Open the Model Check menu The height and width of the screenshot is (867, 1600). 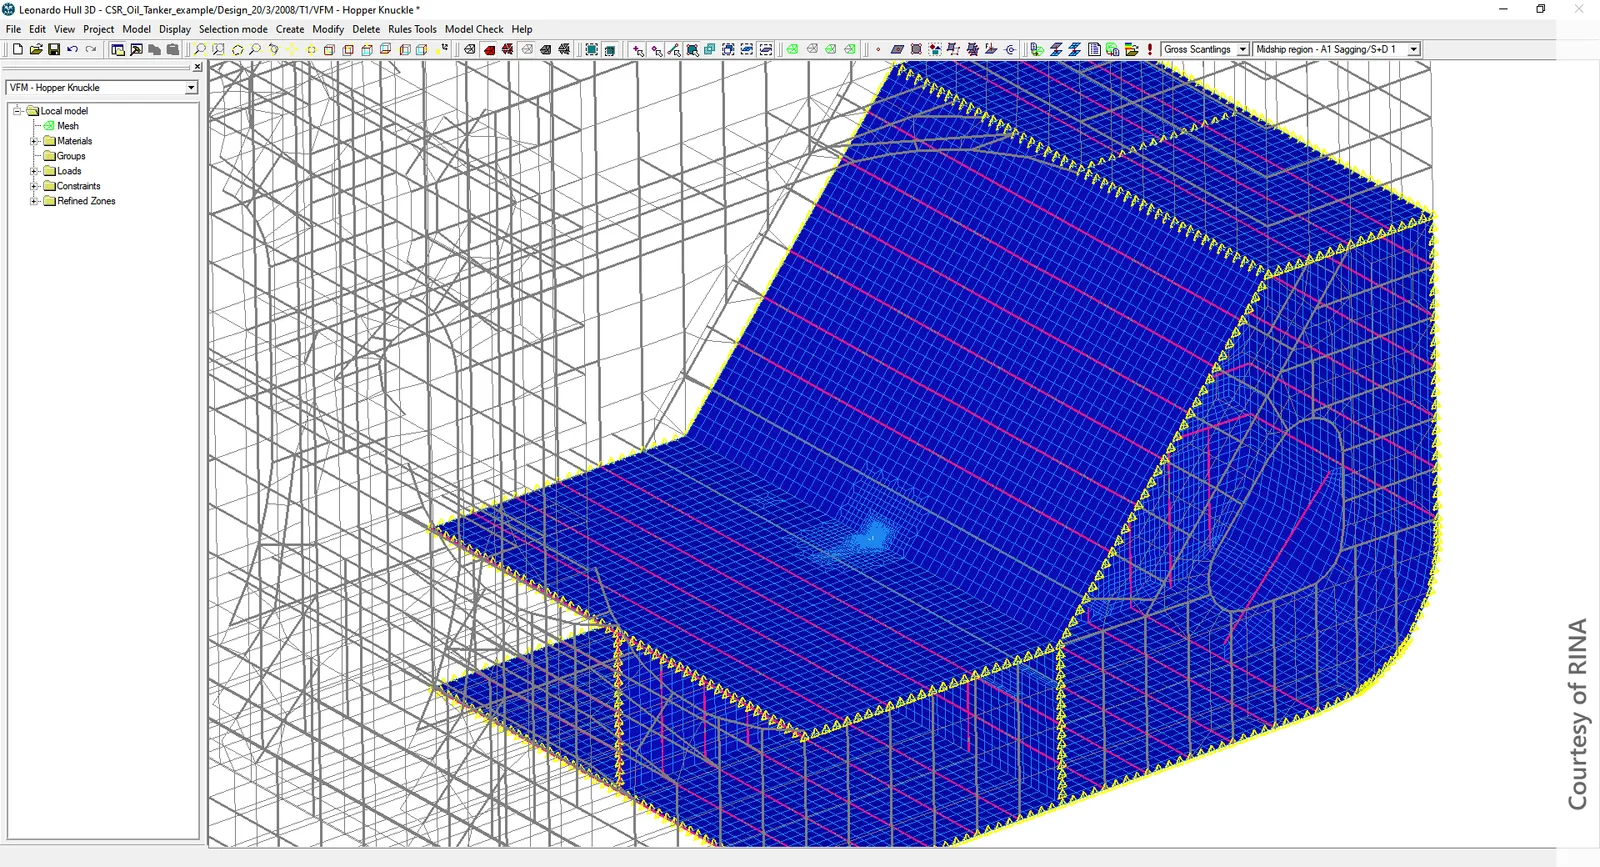(x=474, y=29)
